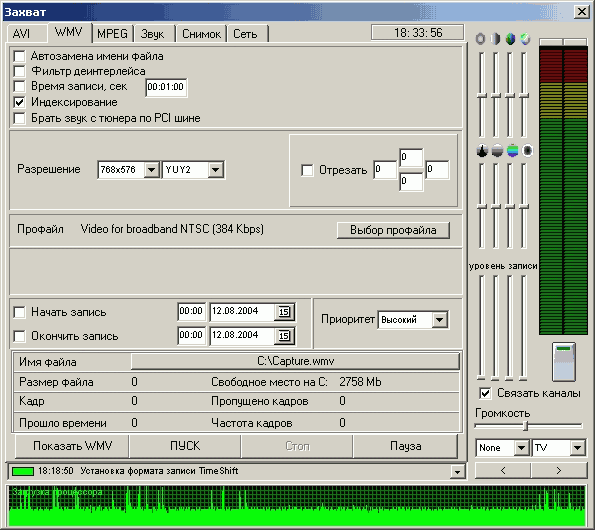Click slider handle under black spike icon

tap(482, 207)
